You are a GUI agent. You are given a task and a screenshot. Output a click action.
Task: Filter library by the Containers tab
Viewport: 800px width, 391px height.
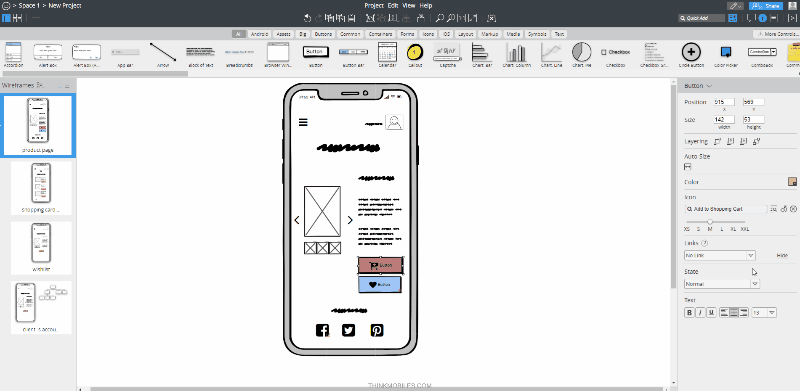coord(380,34)
